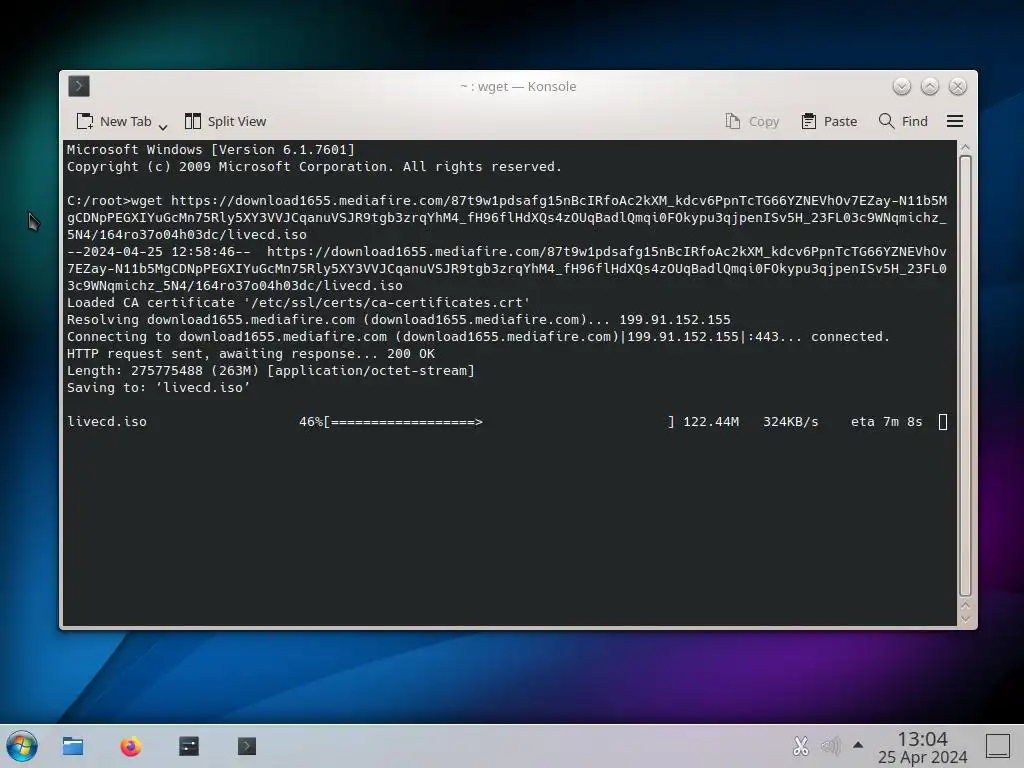Click the 122.44M downloaded size value

(x=711, y=422)
